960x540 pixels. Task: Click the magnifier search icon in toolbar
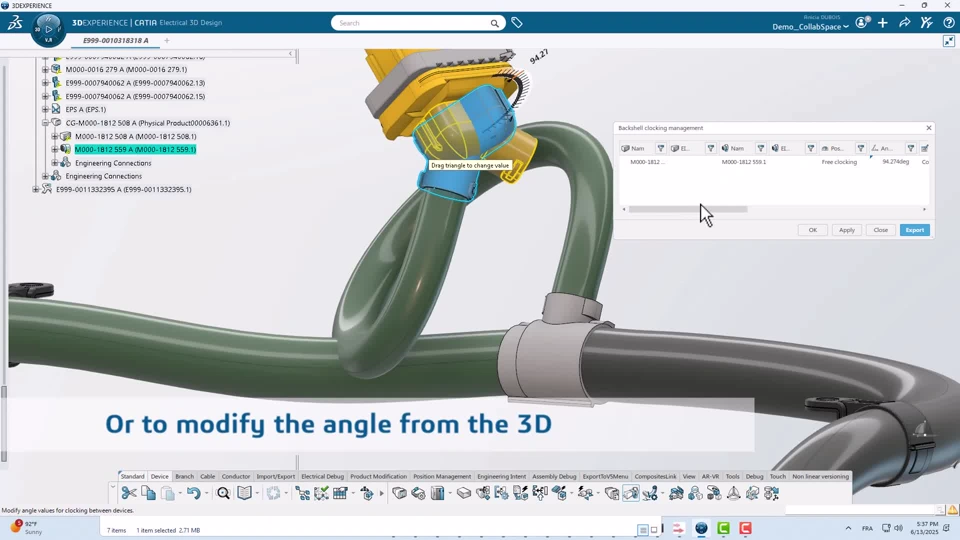coord(223,493)
